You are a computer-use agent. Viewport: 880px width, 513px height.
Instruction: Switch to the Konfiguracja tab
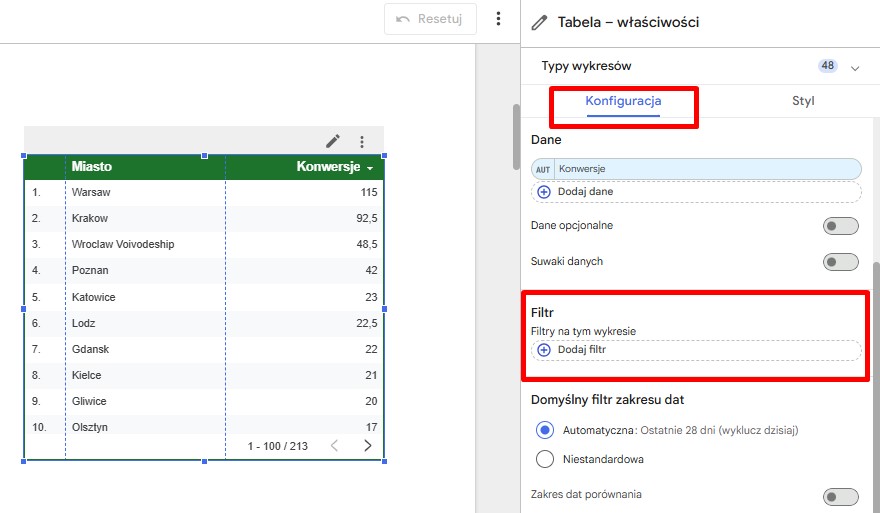pyautogui.click(x=623, y=101)
